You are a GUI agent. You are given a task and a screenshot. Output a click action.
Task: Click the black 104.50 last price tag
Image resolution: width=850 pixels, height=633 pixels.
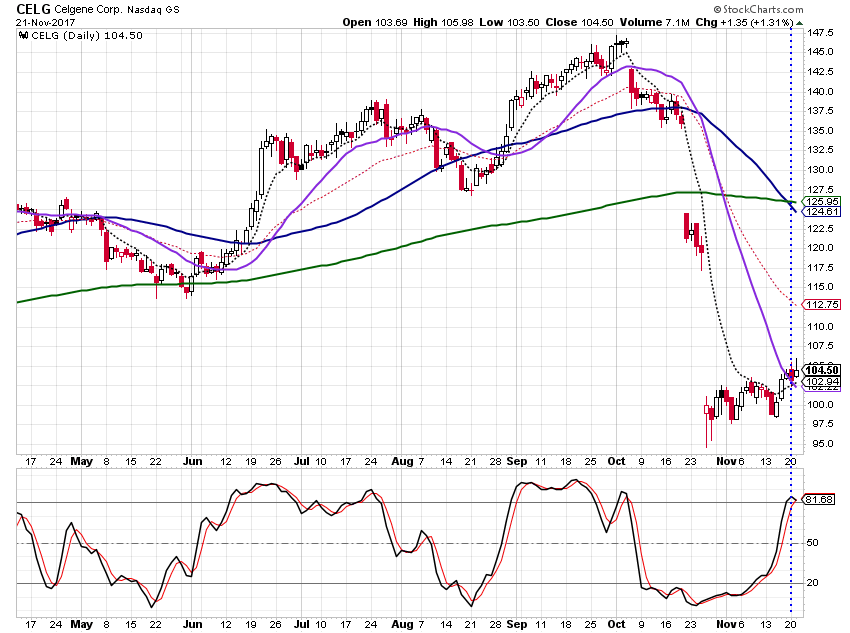coord(822,370)
